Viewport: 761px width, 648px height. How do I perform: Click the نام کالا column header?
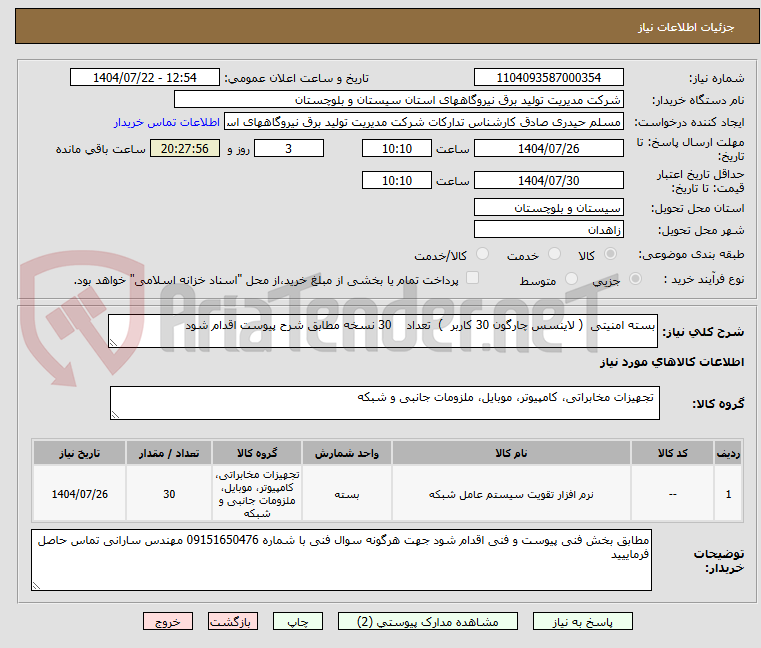tap(511, 453)
